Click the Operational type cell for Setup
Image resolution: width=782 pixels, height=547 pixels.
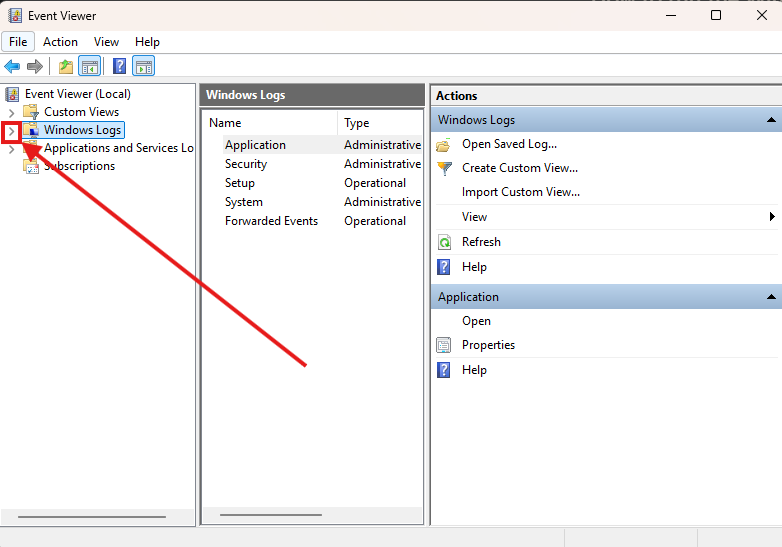[x=375, y=183]
